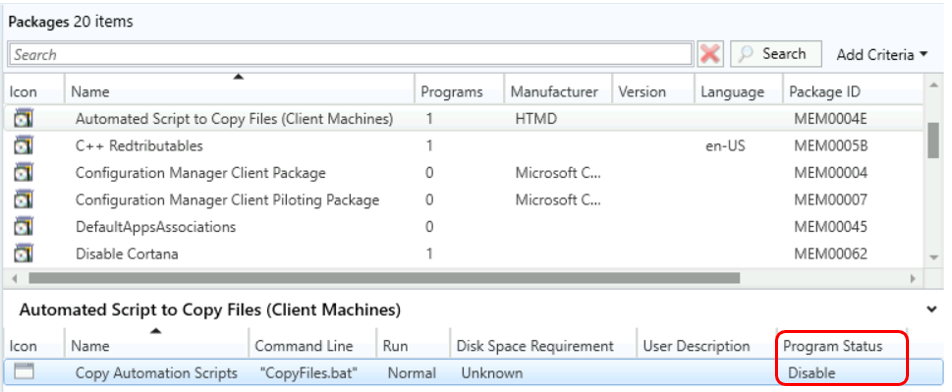Click the Unknown disk space value
952x392 pixels.
(492, 373)
